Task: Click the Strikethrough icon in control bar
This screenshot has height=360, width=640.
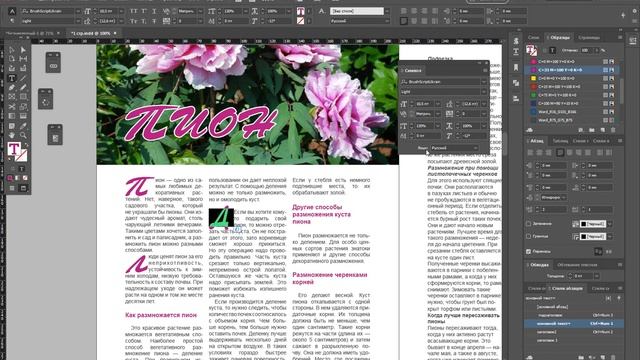Action: [x=154, y=21]
